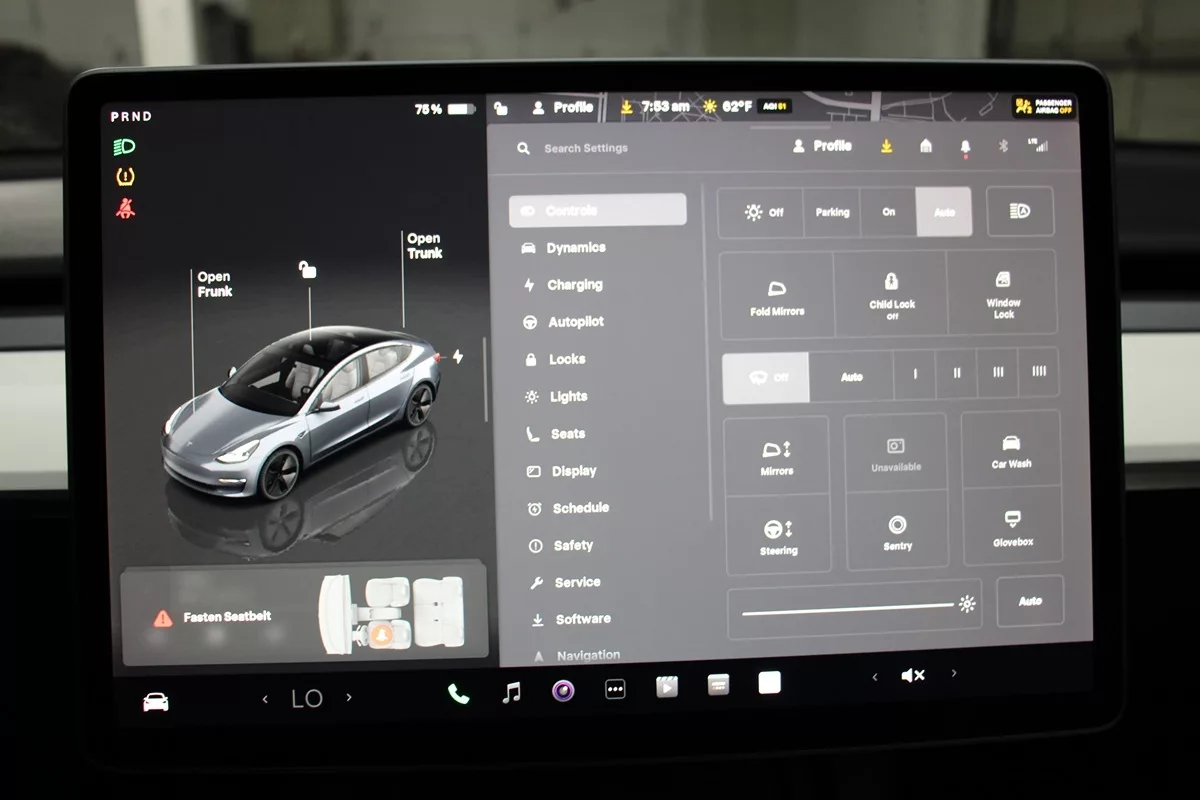This screenshot has width=1200, height=800.
Task: Set headlights to Parking
Action: pos(832,212)
